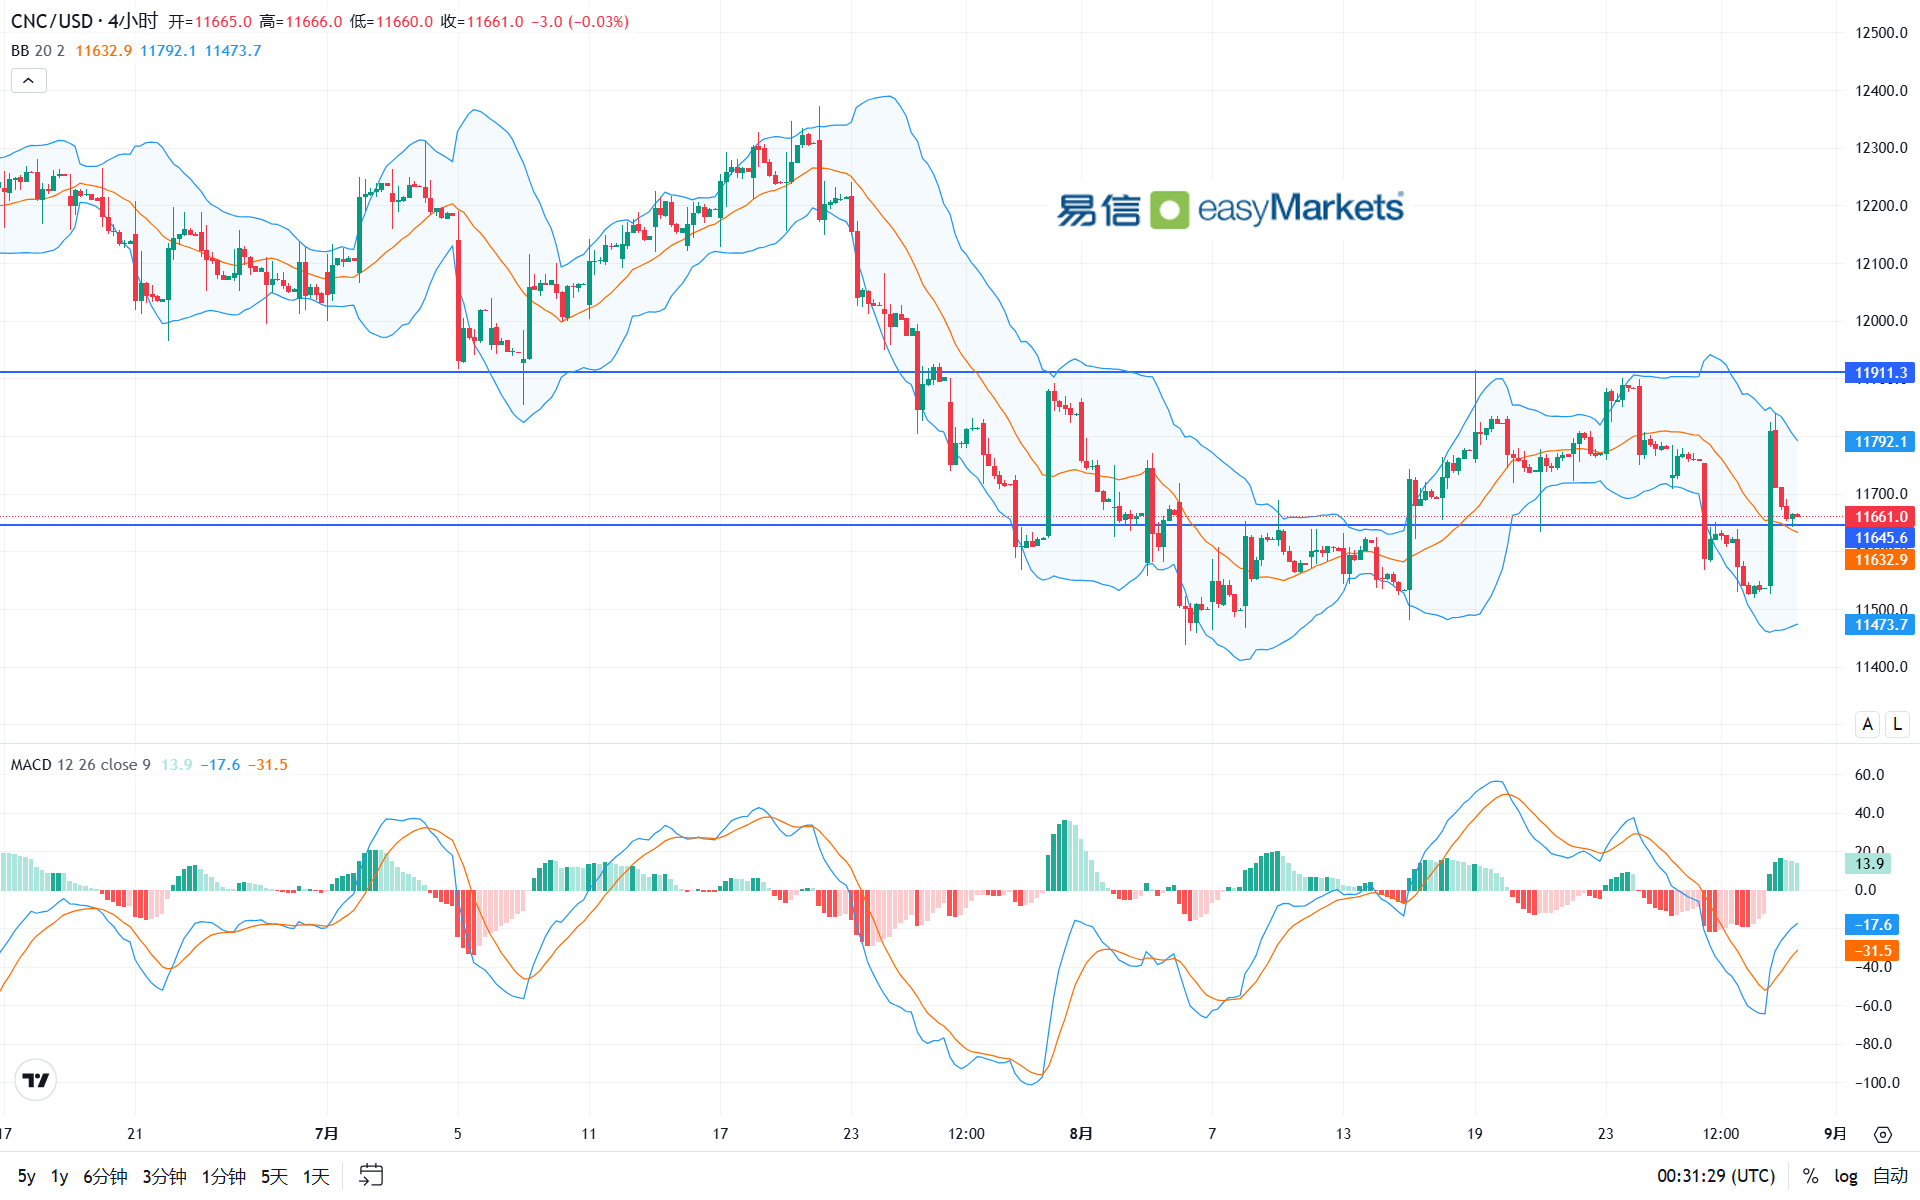The height and width of the screenshot is (1200, 1920).
Task: Select the 1天 range button
Action: pos(316,1176)
